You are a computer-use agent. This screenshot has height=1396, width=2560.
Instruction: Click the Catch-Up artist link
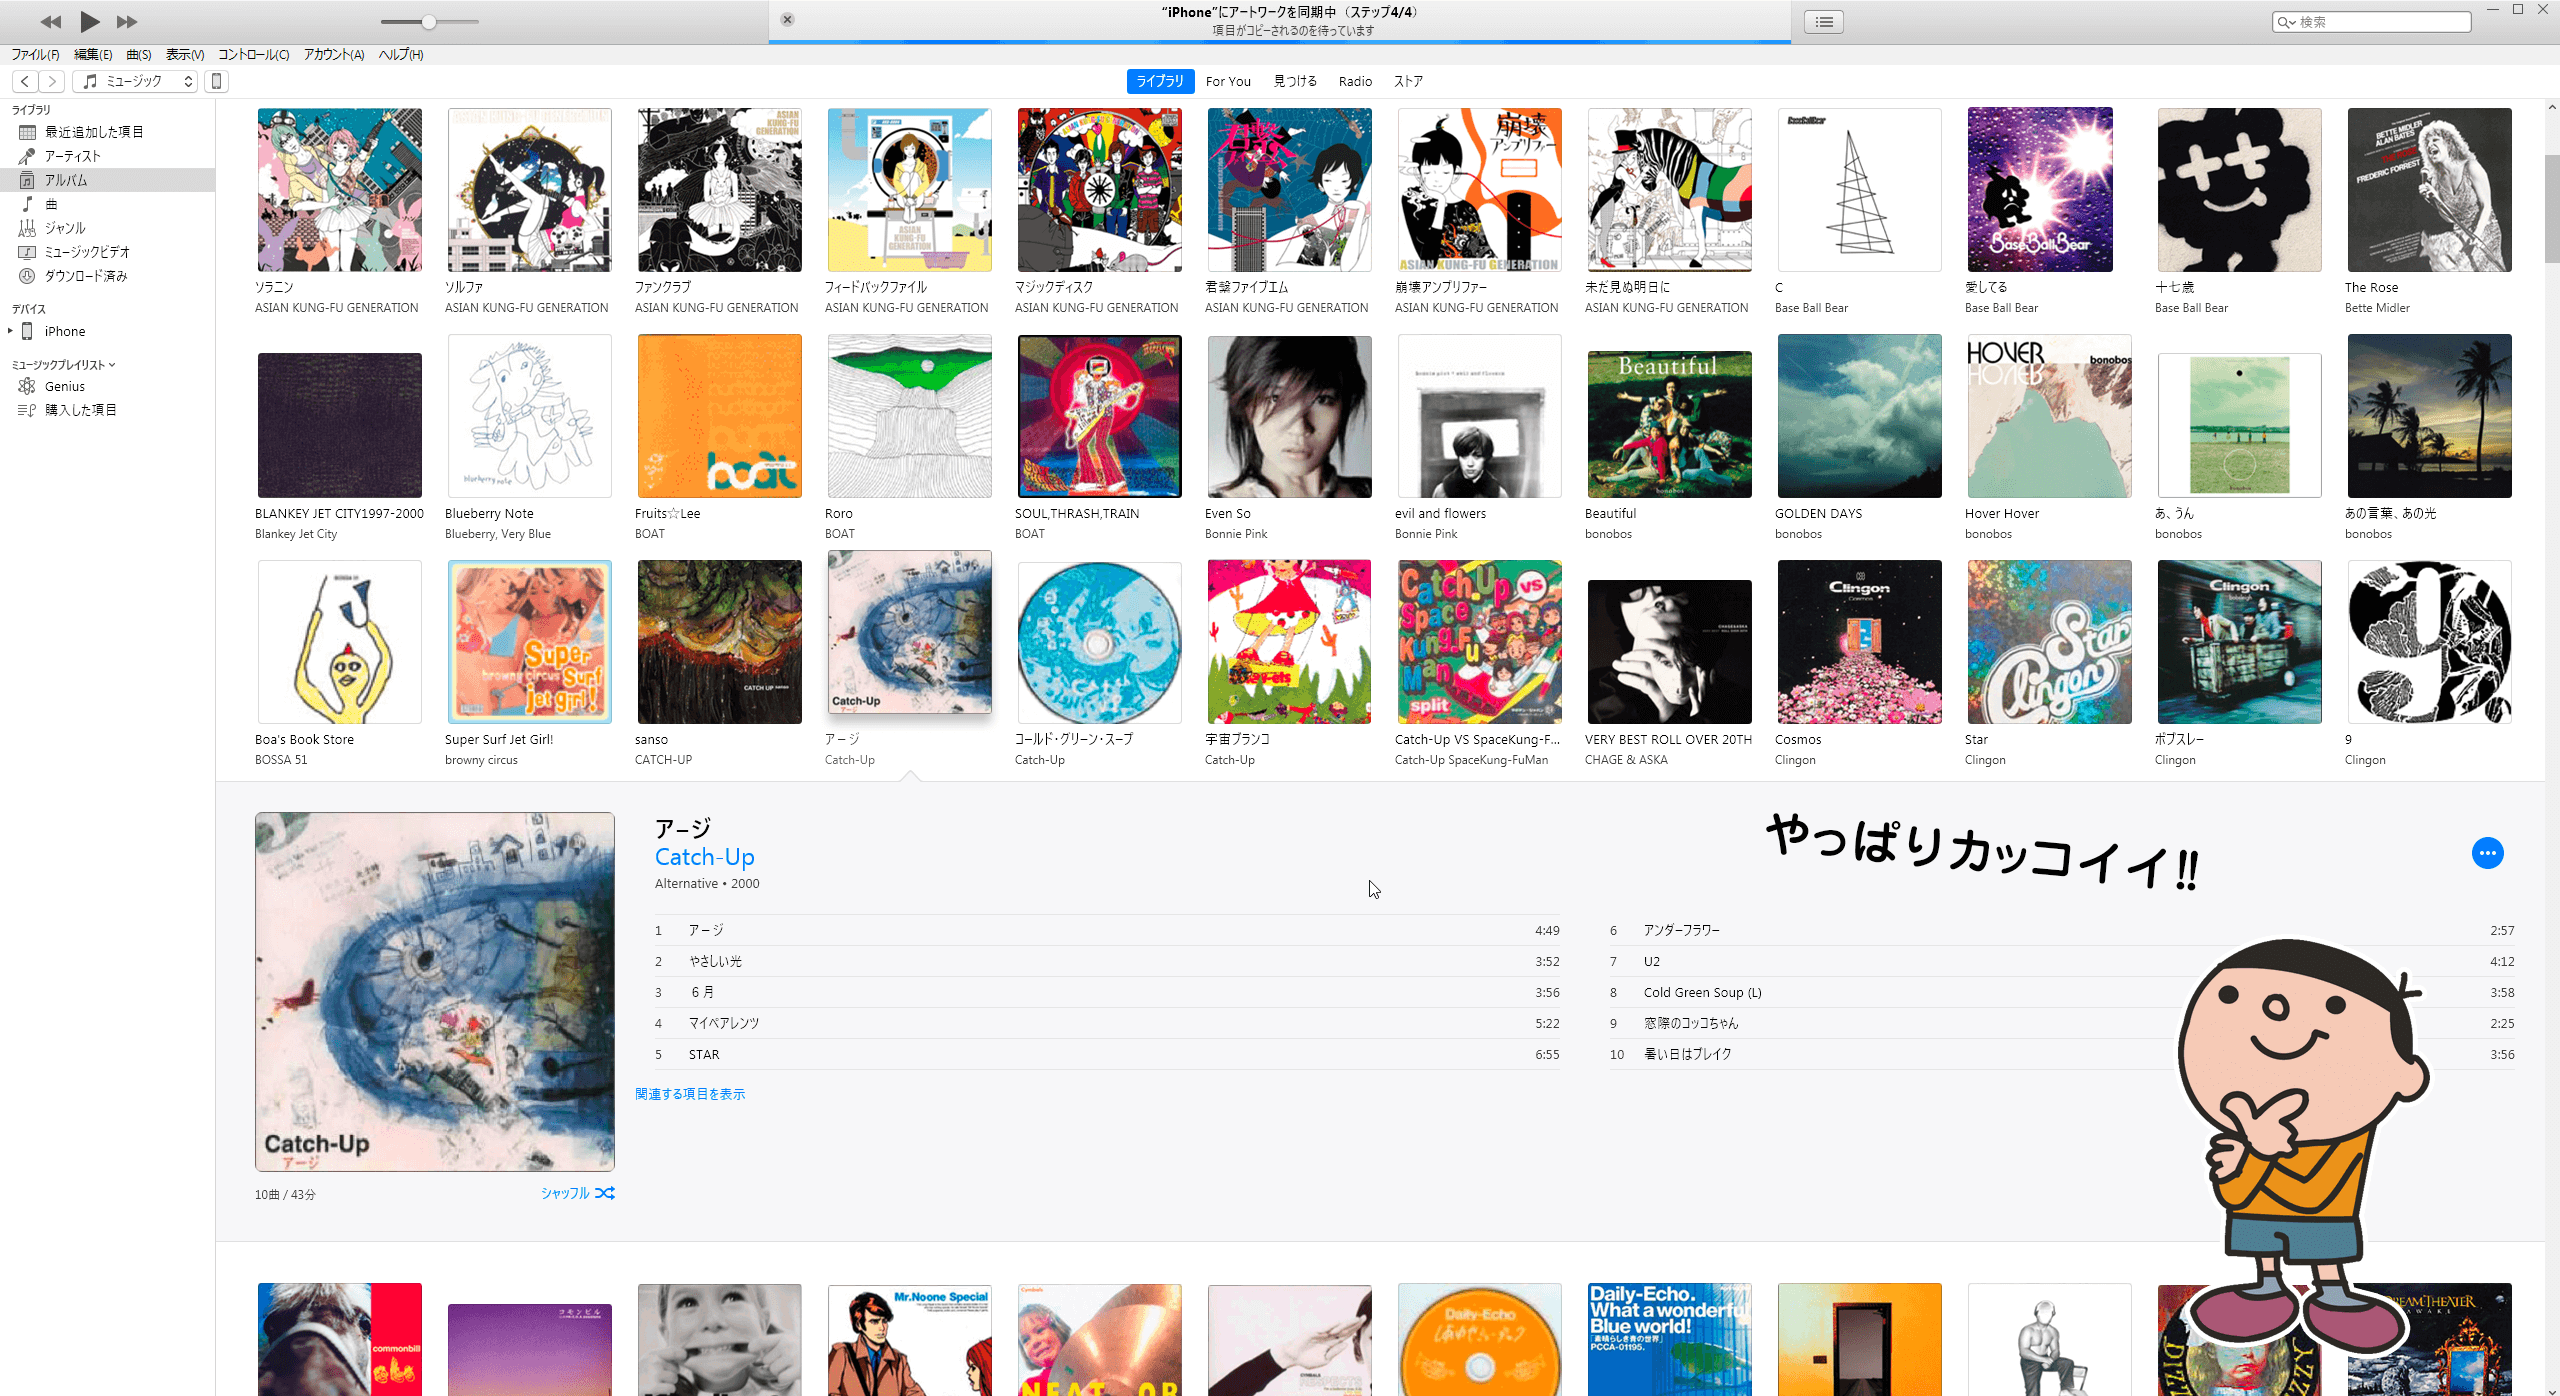pyautogui.click(x=705, y=857)
